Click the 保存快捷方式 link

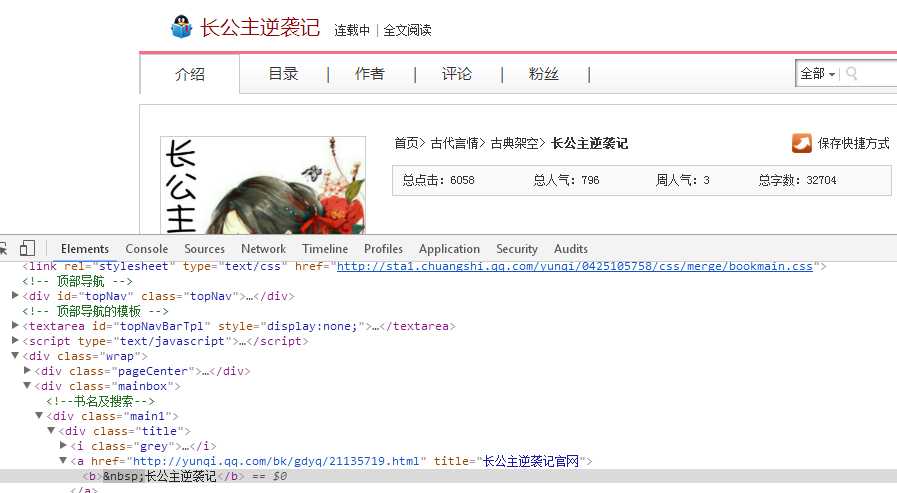pos(853,143)
